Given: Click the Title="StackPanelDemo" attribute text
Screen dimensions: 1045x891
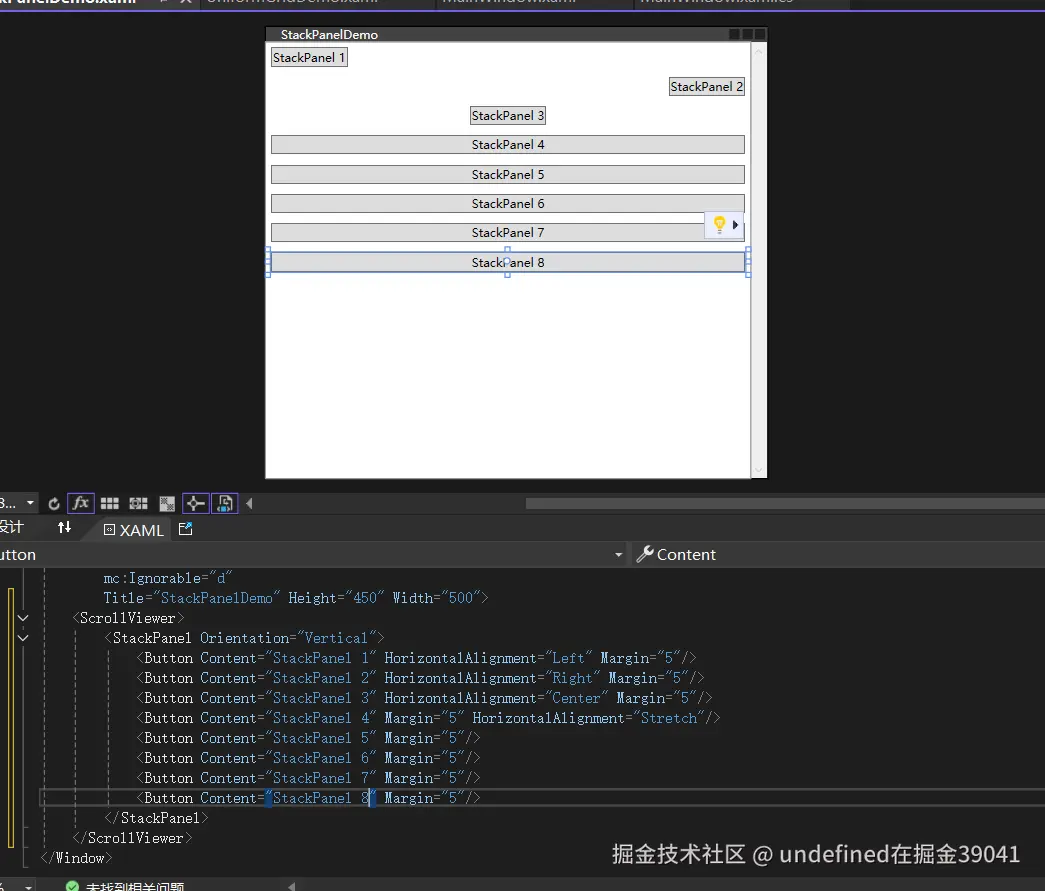Looking at the screenshot, I should 192,598.
